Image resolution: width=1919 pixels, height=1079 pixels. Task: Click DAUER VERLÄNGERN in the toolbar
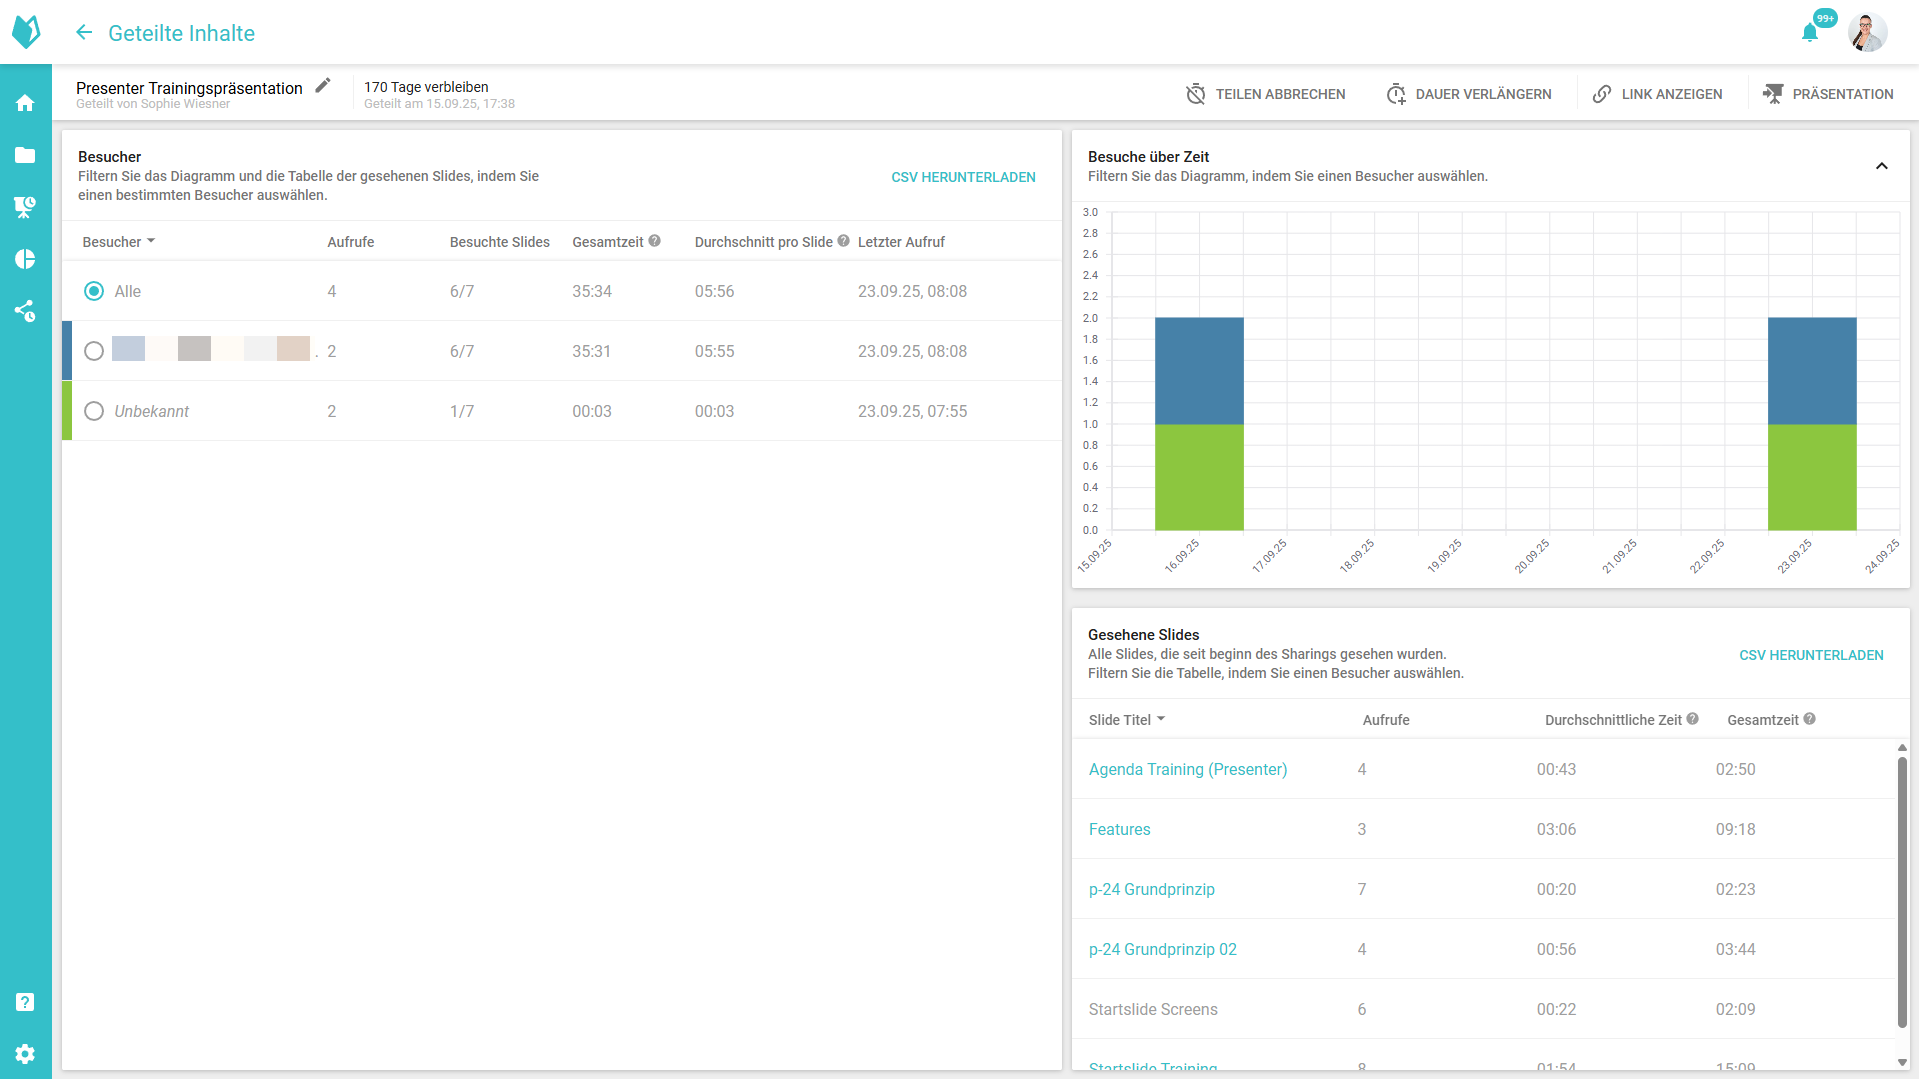[1469, 94]
